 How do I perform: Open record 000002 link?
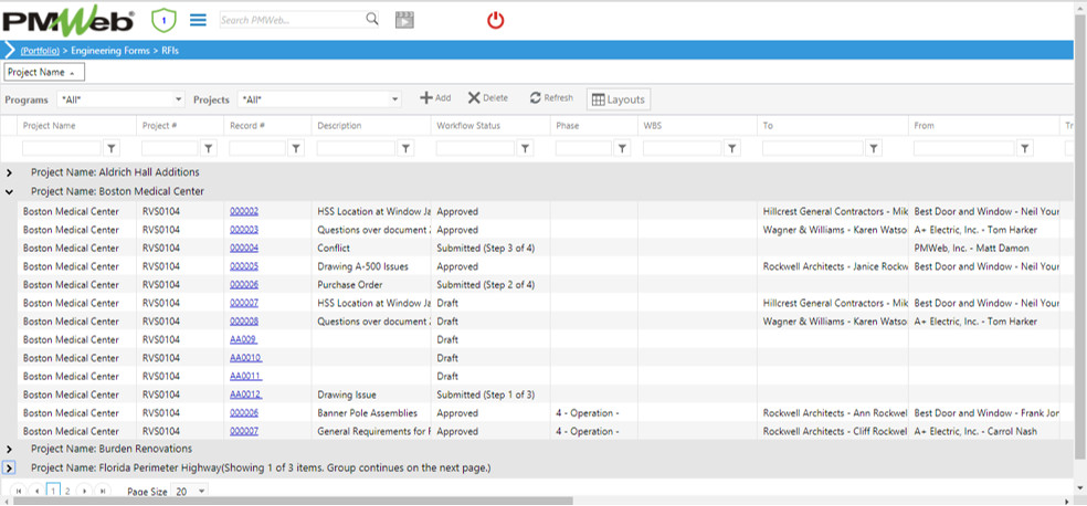244,211
